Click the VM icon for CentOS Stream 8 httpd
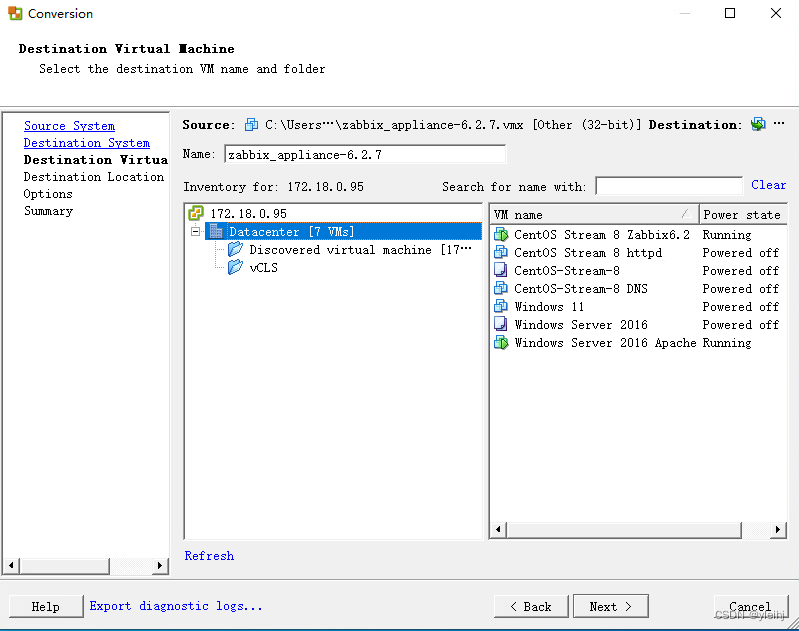799x631 pixels. 501,252
